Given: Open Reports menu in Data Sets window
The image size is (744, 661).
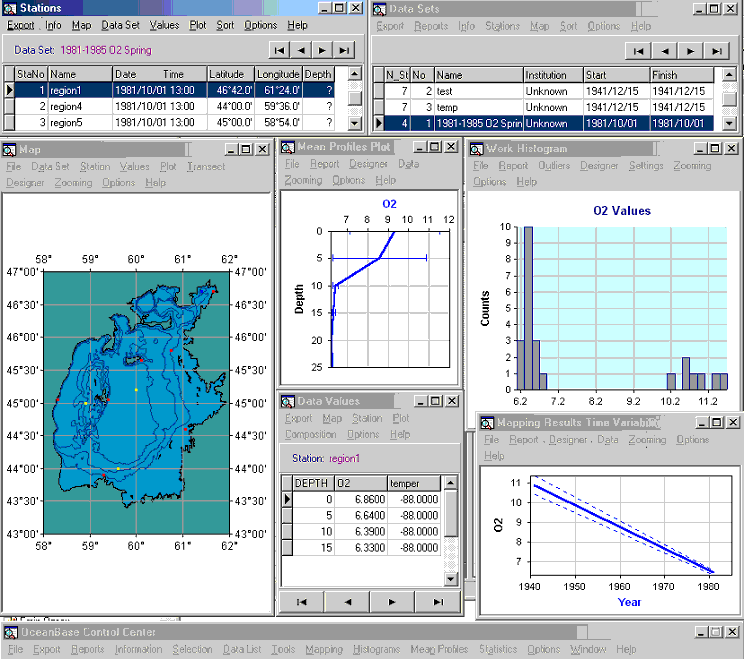Looking at the screenshot, I should click(431, 27).
